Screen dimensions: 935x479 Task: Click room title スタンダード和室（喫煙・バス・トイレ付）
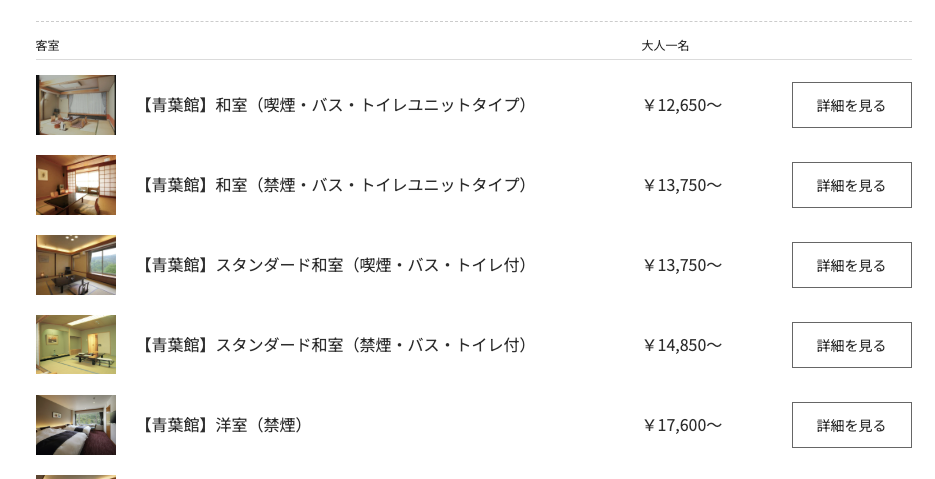click(x=333, y=265)
